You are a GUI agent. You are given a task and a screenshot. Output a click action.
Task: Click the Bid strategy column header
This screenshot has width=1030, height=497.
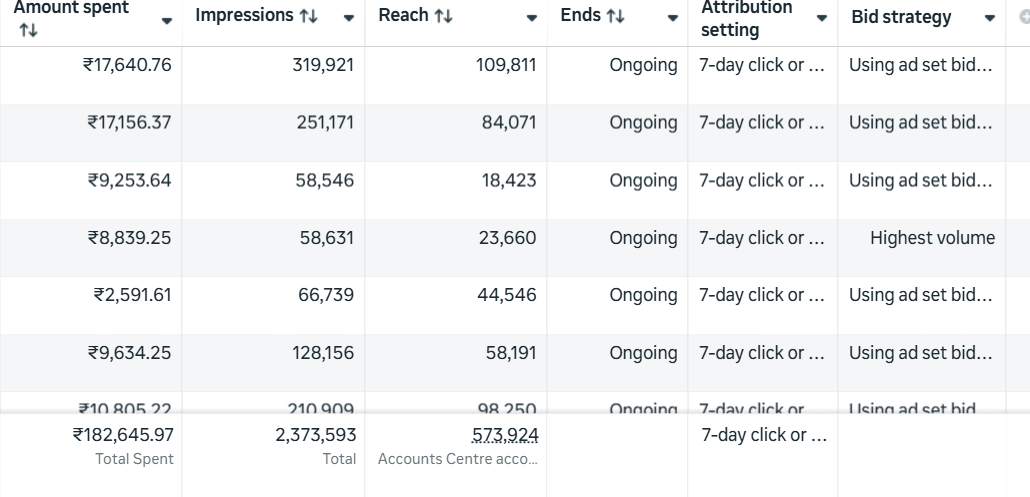(901, 18)
